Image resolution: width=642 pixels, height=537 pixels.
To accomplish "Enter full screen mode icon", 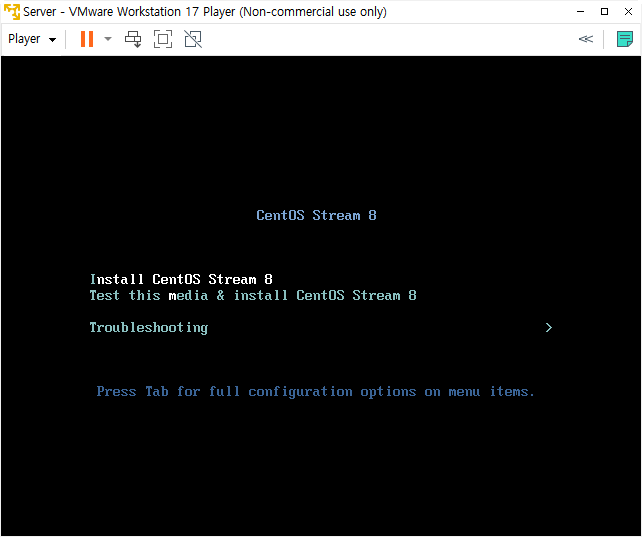I will pyautogui.click(x=163, y=39).
